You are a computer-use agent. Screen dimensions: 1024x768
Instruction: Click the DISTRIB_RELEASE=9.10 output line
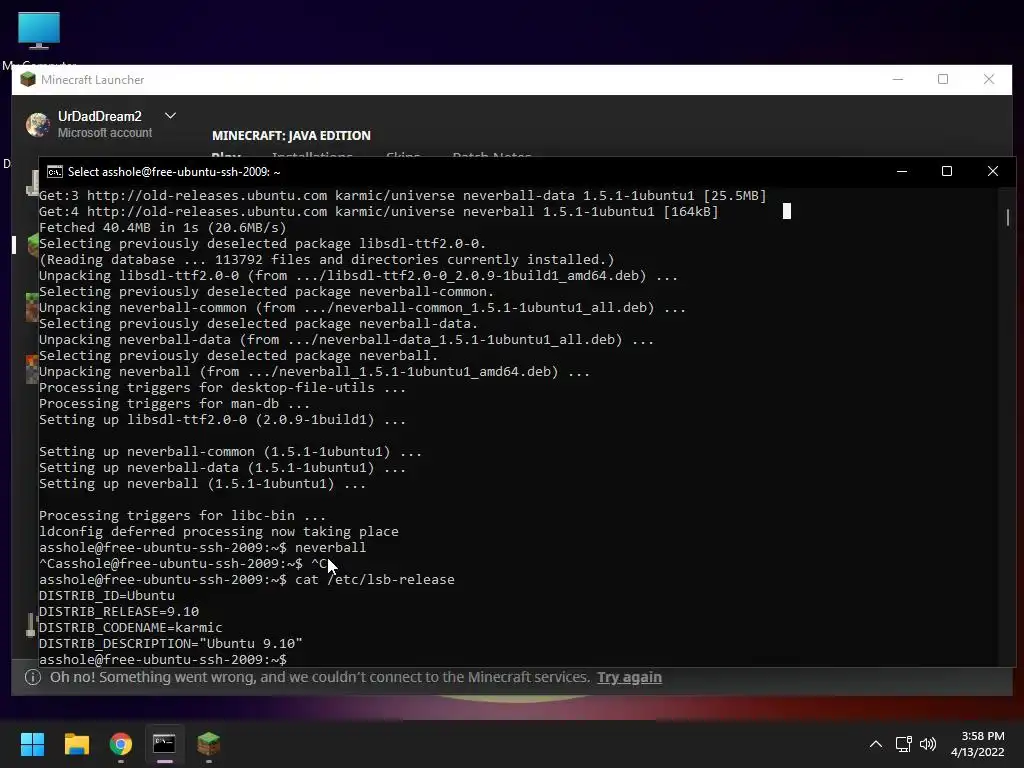(119, 611)
